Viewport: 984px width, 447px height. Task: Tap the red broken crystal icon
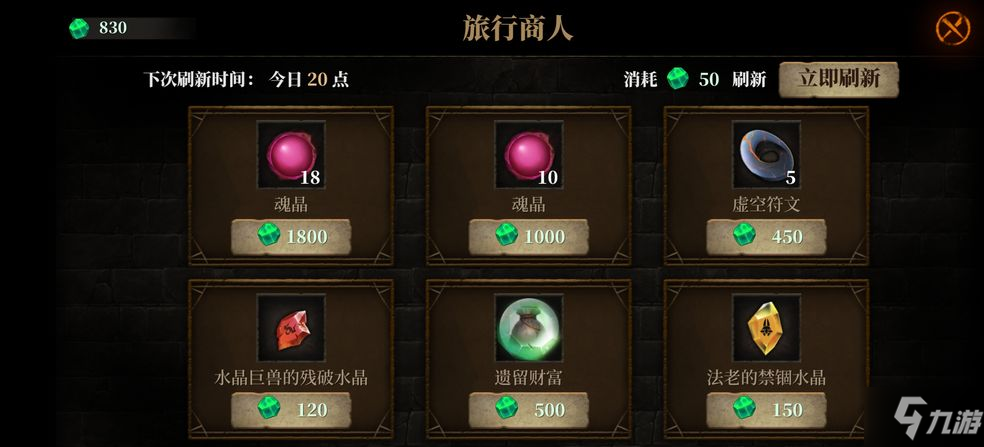(x=291, y=328)
